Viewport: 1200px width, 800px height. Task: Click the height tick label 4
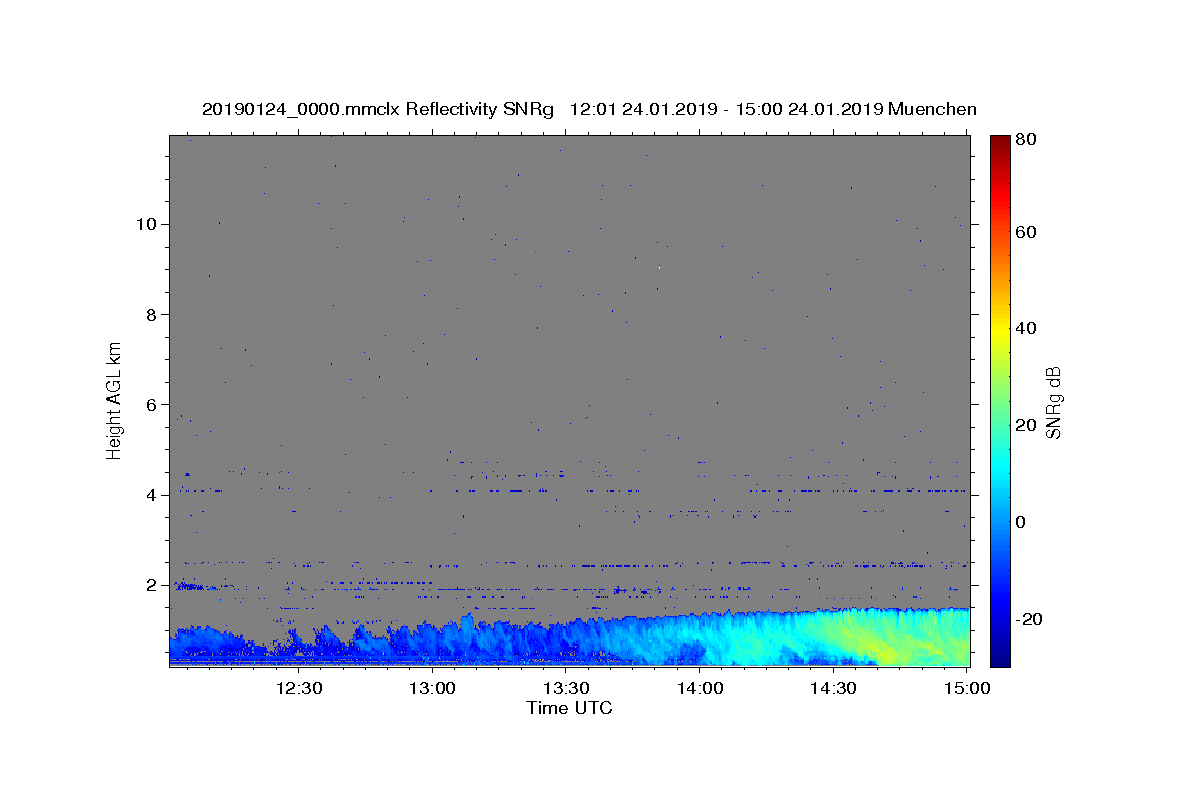152,495
